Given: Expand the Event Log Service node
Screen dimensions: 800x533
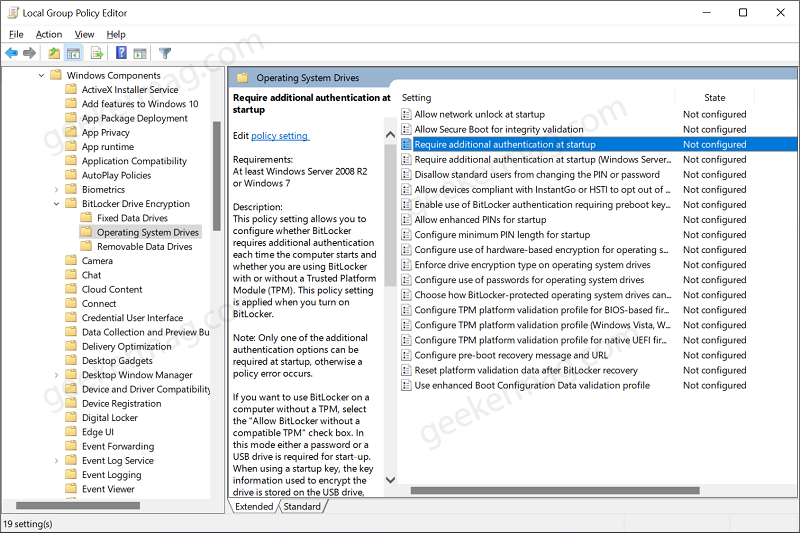Looking at the screenshot, I should [x=56, y=461].
